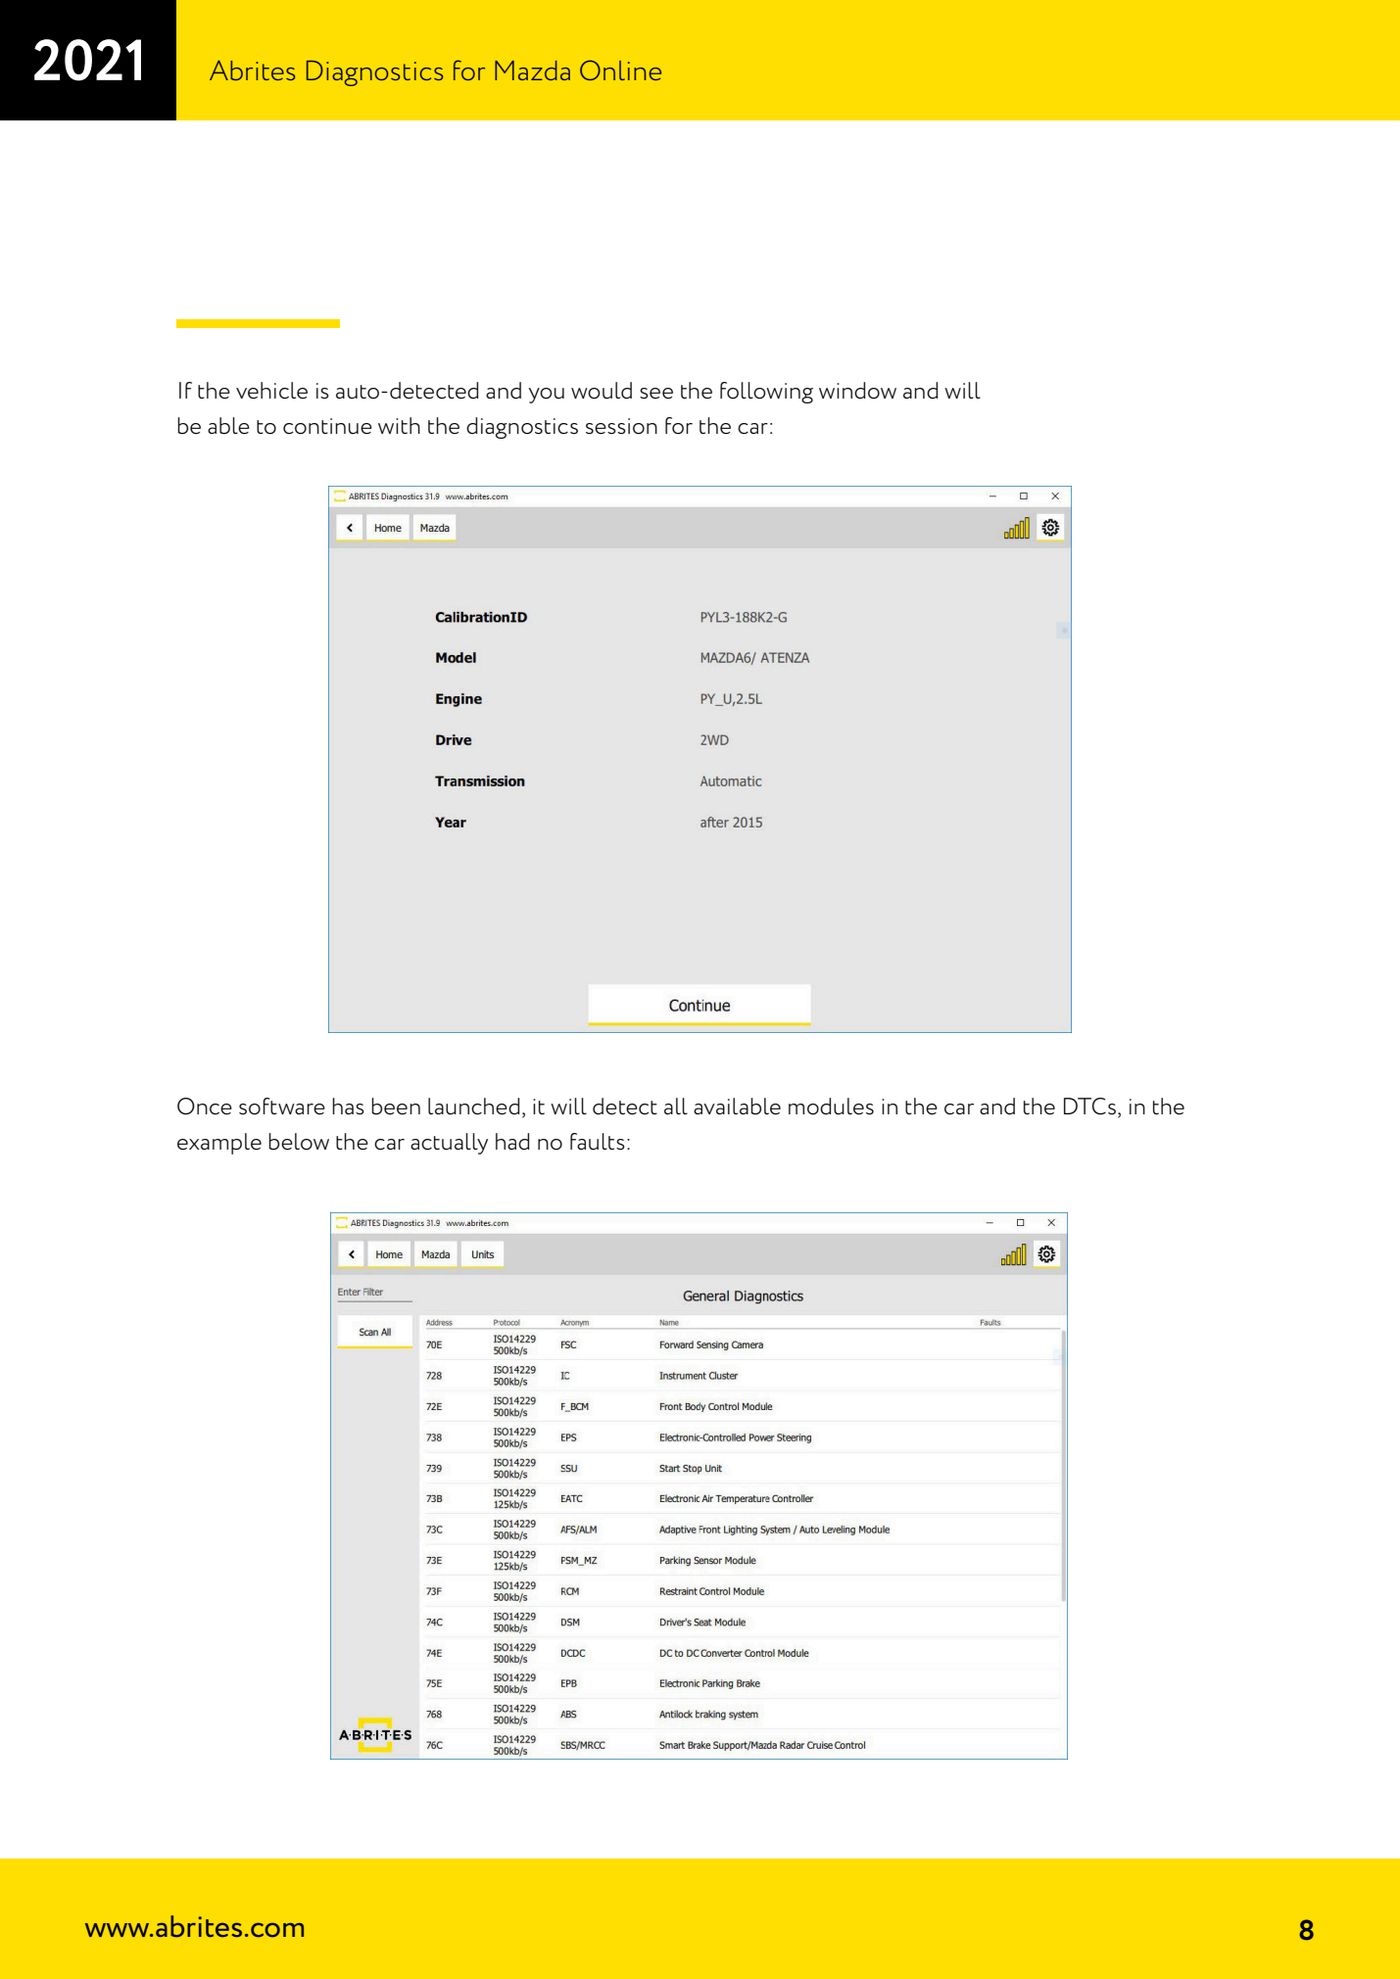
Task: Click model value MAZDA6/ ATENZA
Action: coord(754,658)
